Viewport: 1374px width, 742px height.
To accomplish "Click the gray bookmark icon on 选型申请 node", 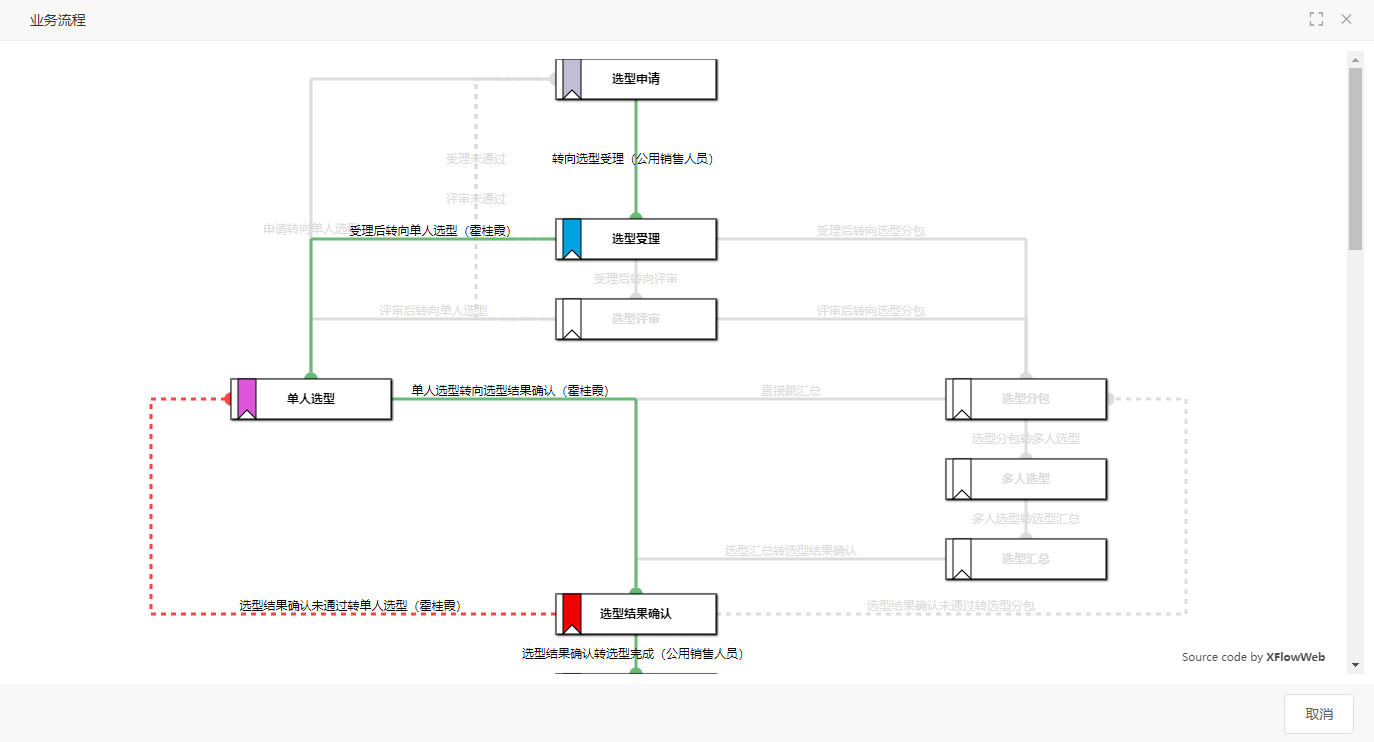I will point(571,79).
